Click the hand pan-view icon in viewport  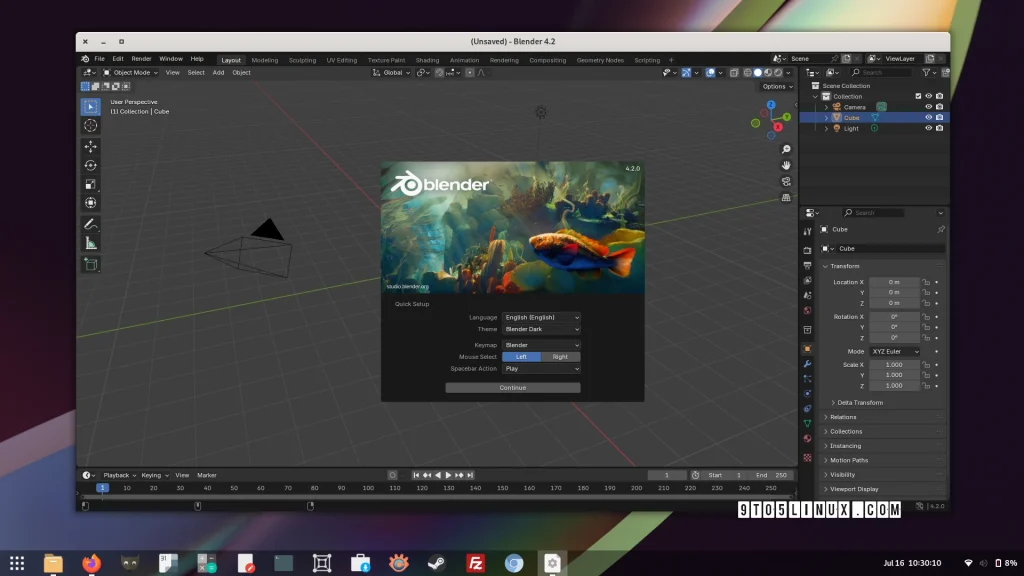786,165
